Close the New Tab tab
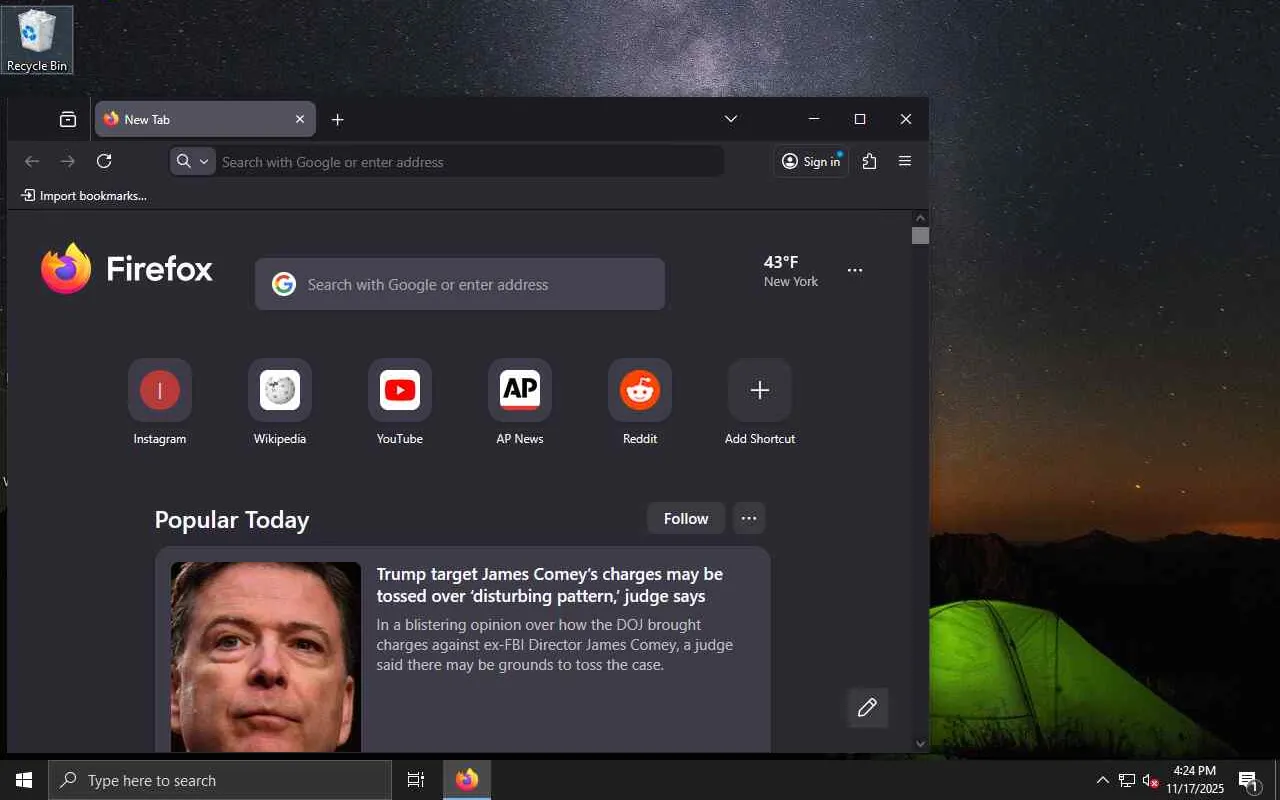This screenshot has height=800, width=1280. click(300, 119)
